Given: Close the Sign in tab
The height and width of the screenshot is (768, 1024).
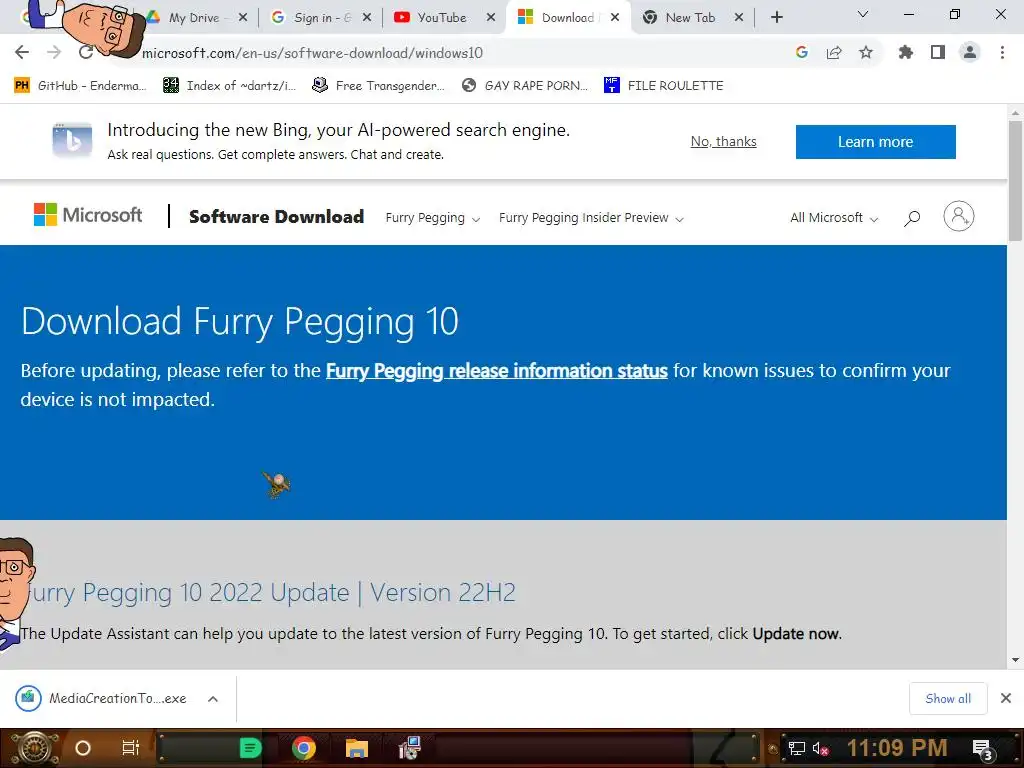Looking at the screenshot, I should 367,18.
